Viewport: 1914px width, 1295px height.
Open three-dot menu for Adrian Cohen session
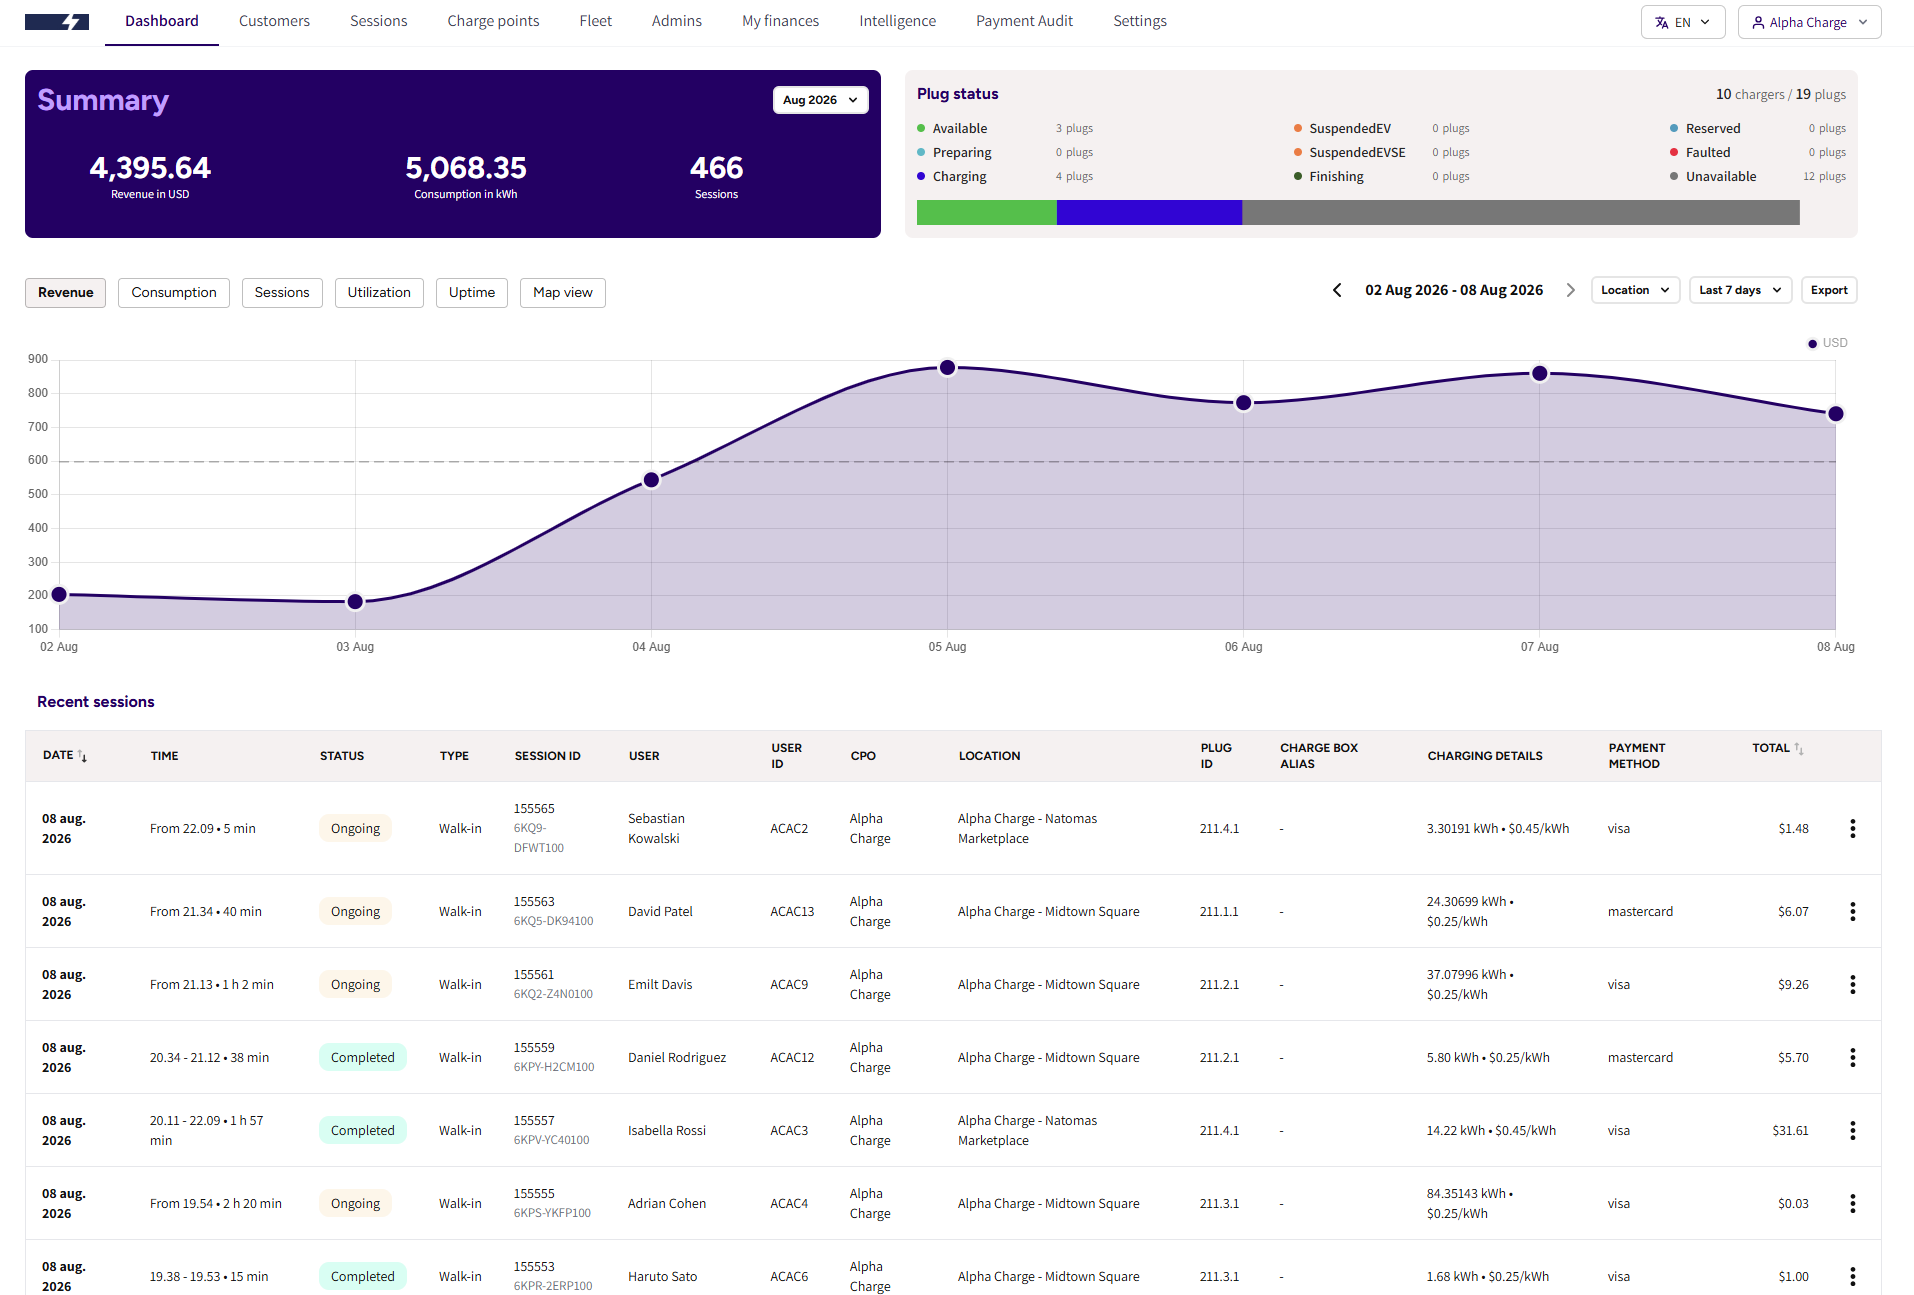click(x=1852, y=1203)
